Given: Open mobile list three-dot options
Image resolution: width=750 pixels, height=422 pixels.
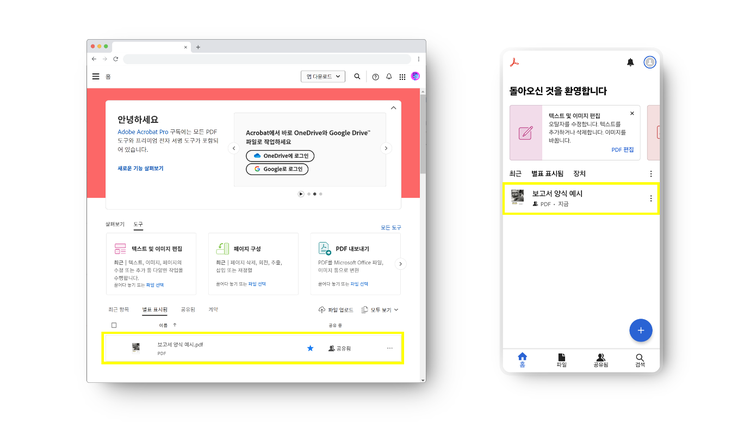Looking at the screenshot, I should click(651, 174).
